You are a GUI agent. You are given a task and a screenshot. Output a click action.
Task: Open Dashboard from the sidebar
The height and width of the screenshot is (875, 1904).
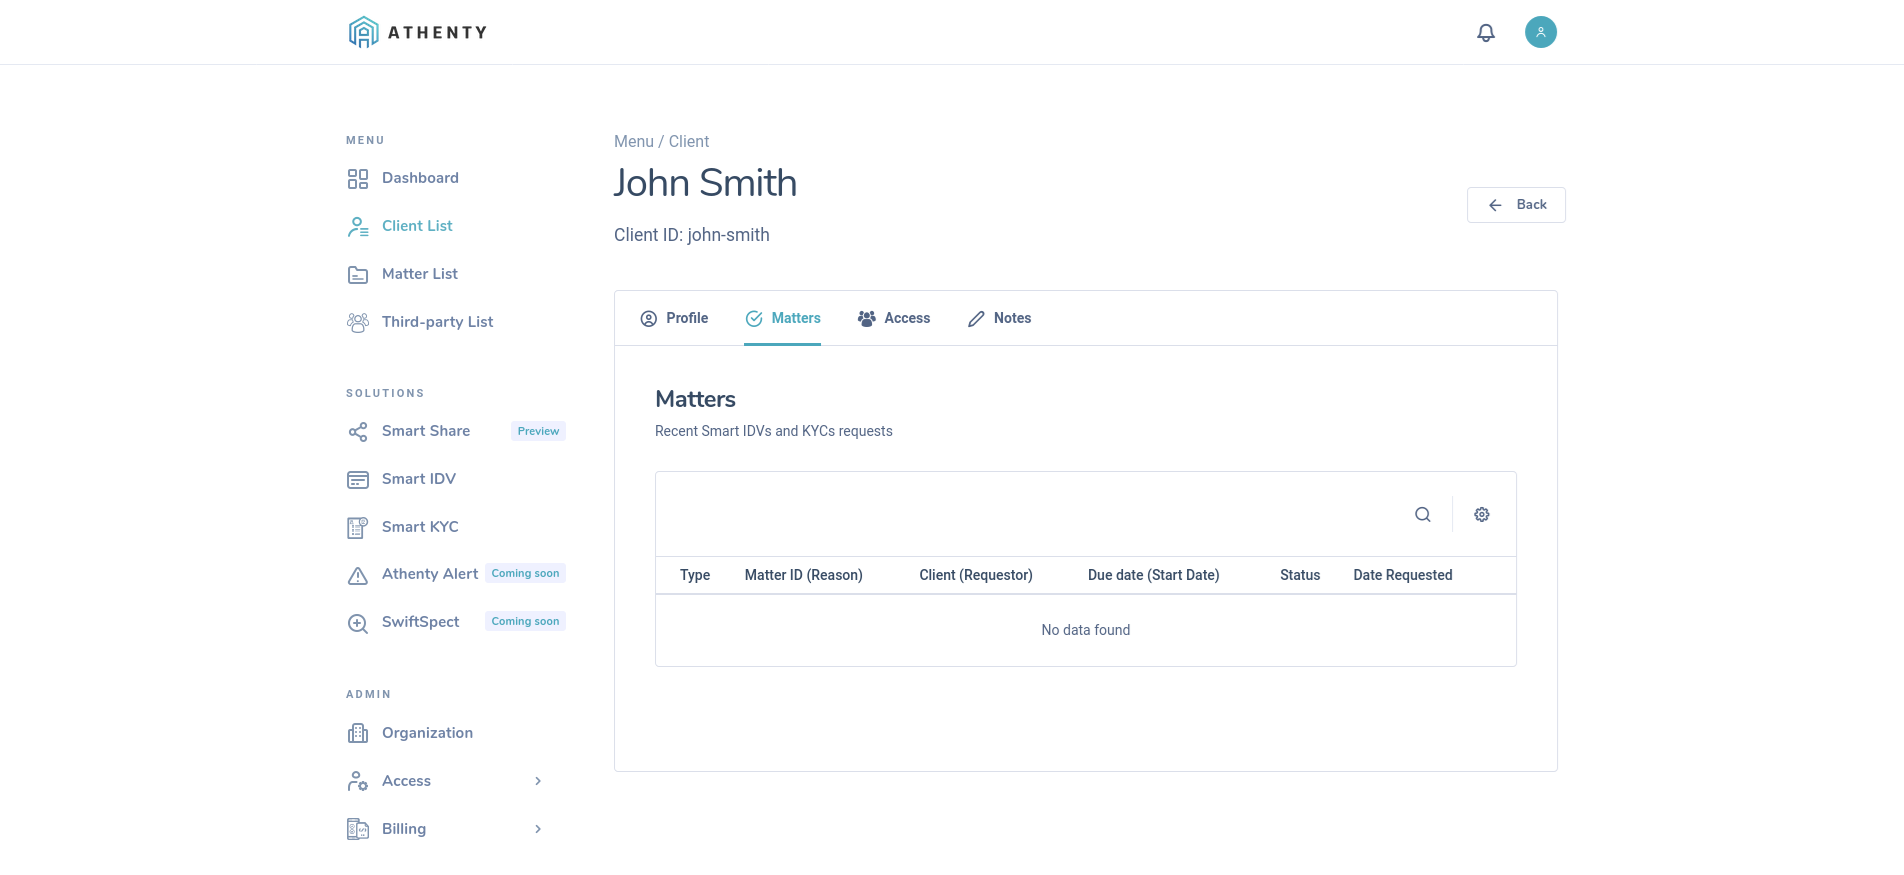point(419,178)
